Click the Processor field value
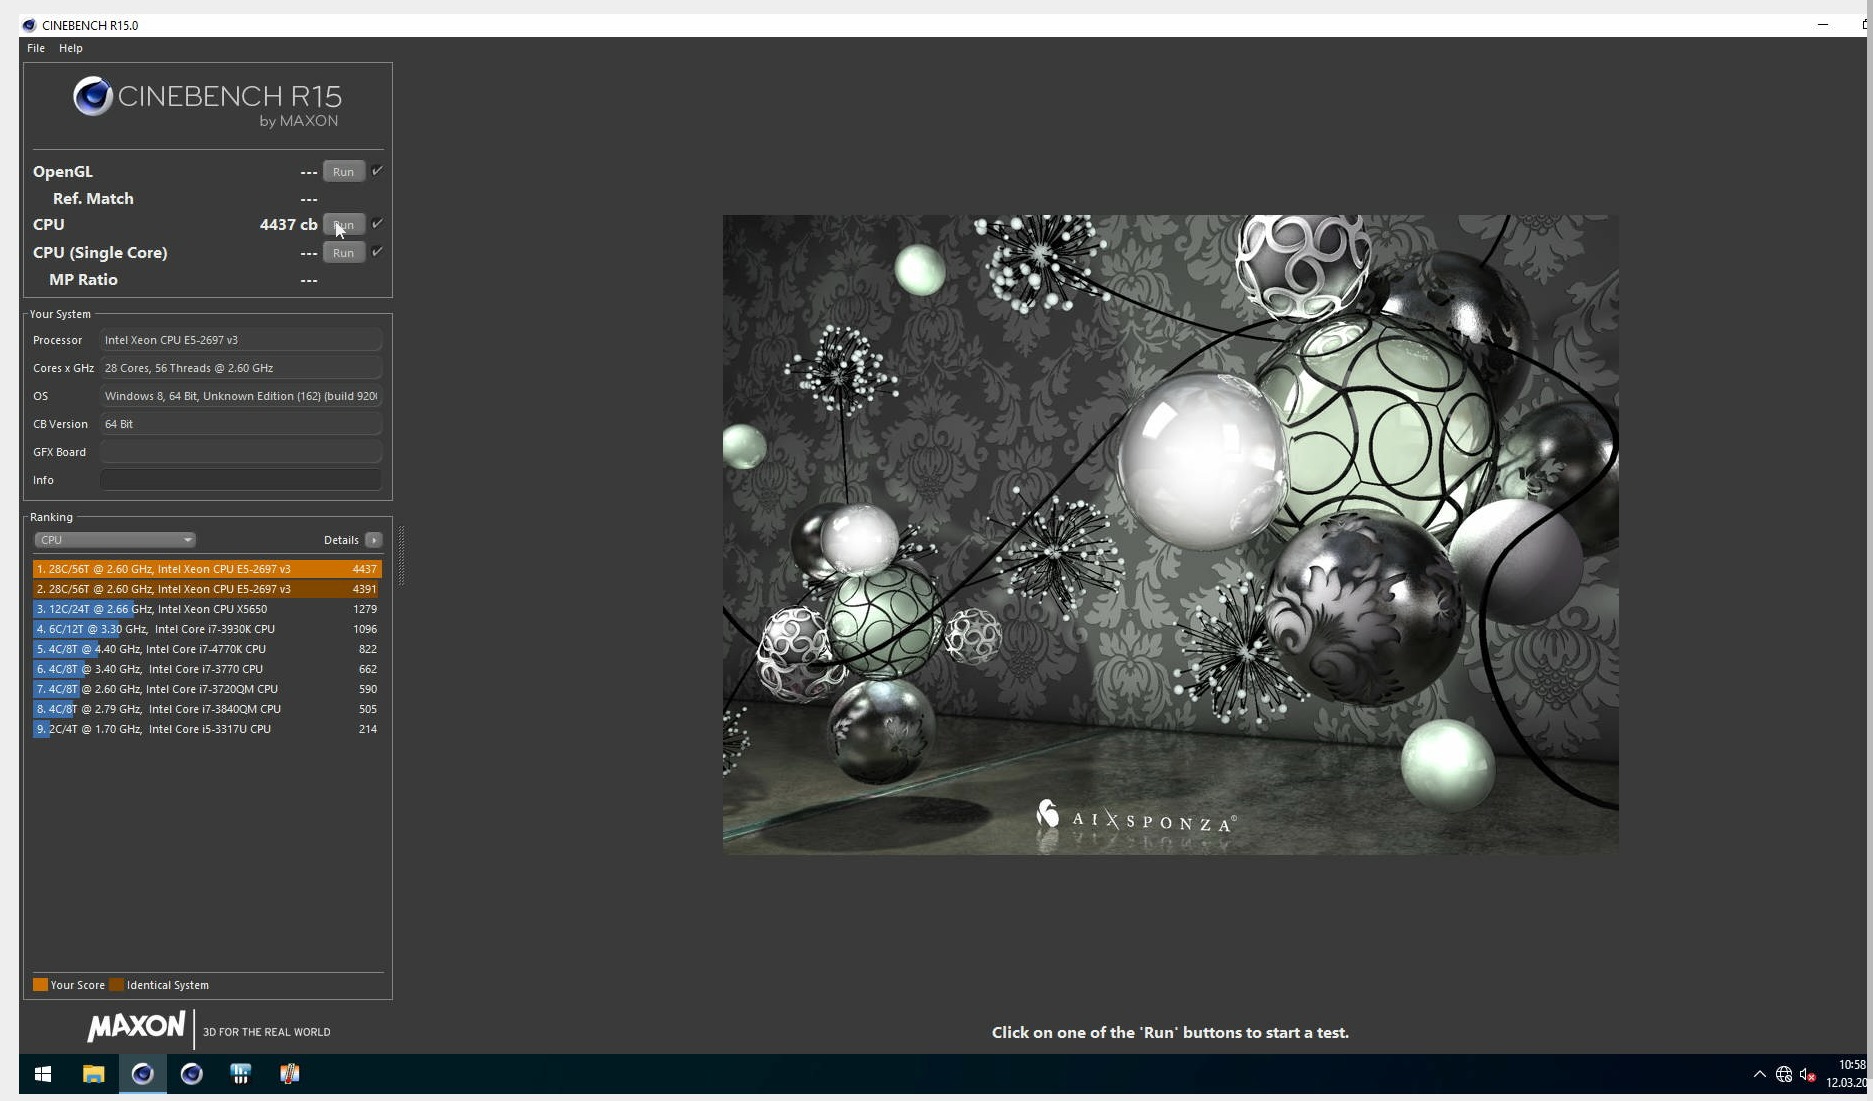Image resolution: width=1873 pixels, height=1101 pixels. tap(241, 340)
